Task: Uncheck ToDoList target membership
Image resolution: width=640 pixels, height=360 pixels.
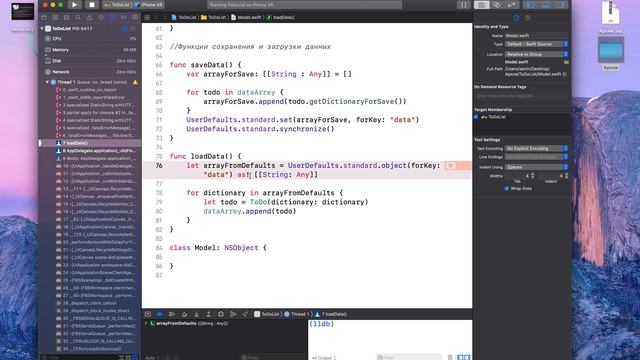Action: coord(476,117)
